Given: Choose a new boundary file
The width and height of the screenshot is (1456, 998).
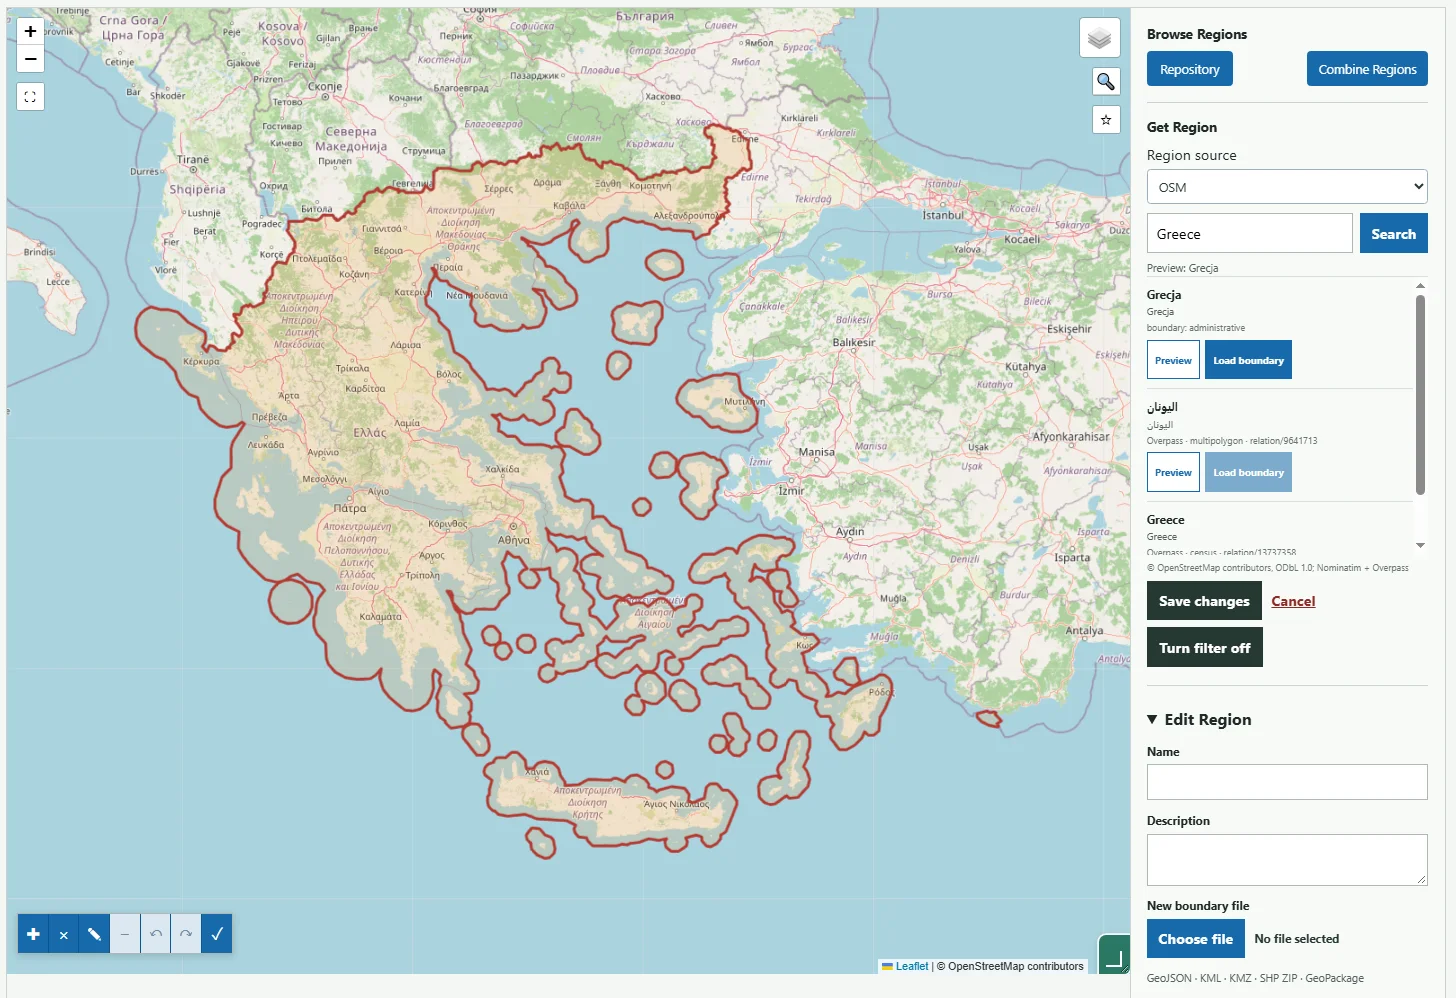Looking at the screenshot, I should [1196, 939].
